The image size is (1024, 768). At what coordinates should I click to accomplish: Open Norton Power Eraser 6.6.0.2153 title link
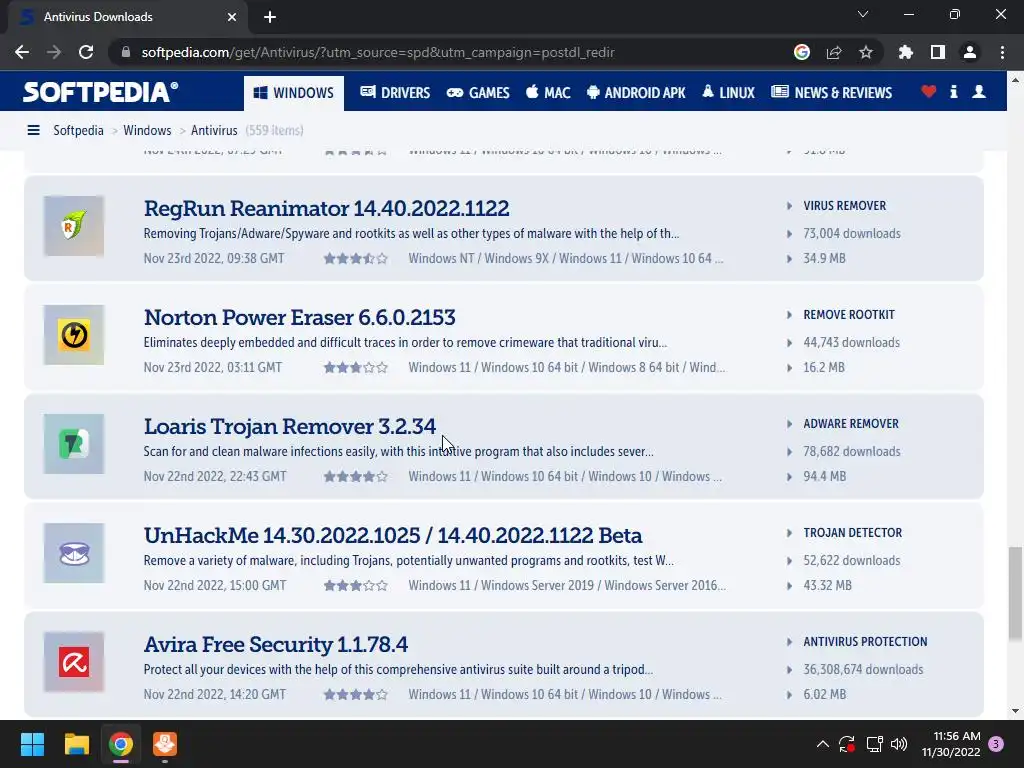pos(300,317)
